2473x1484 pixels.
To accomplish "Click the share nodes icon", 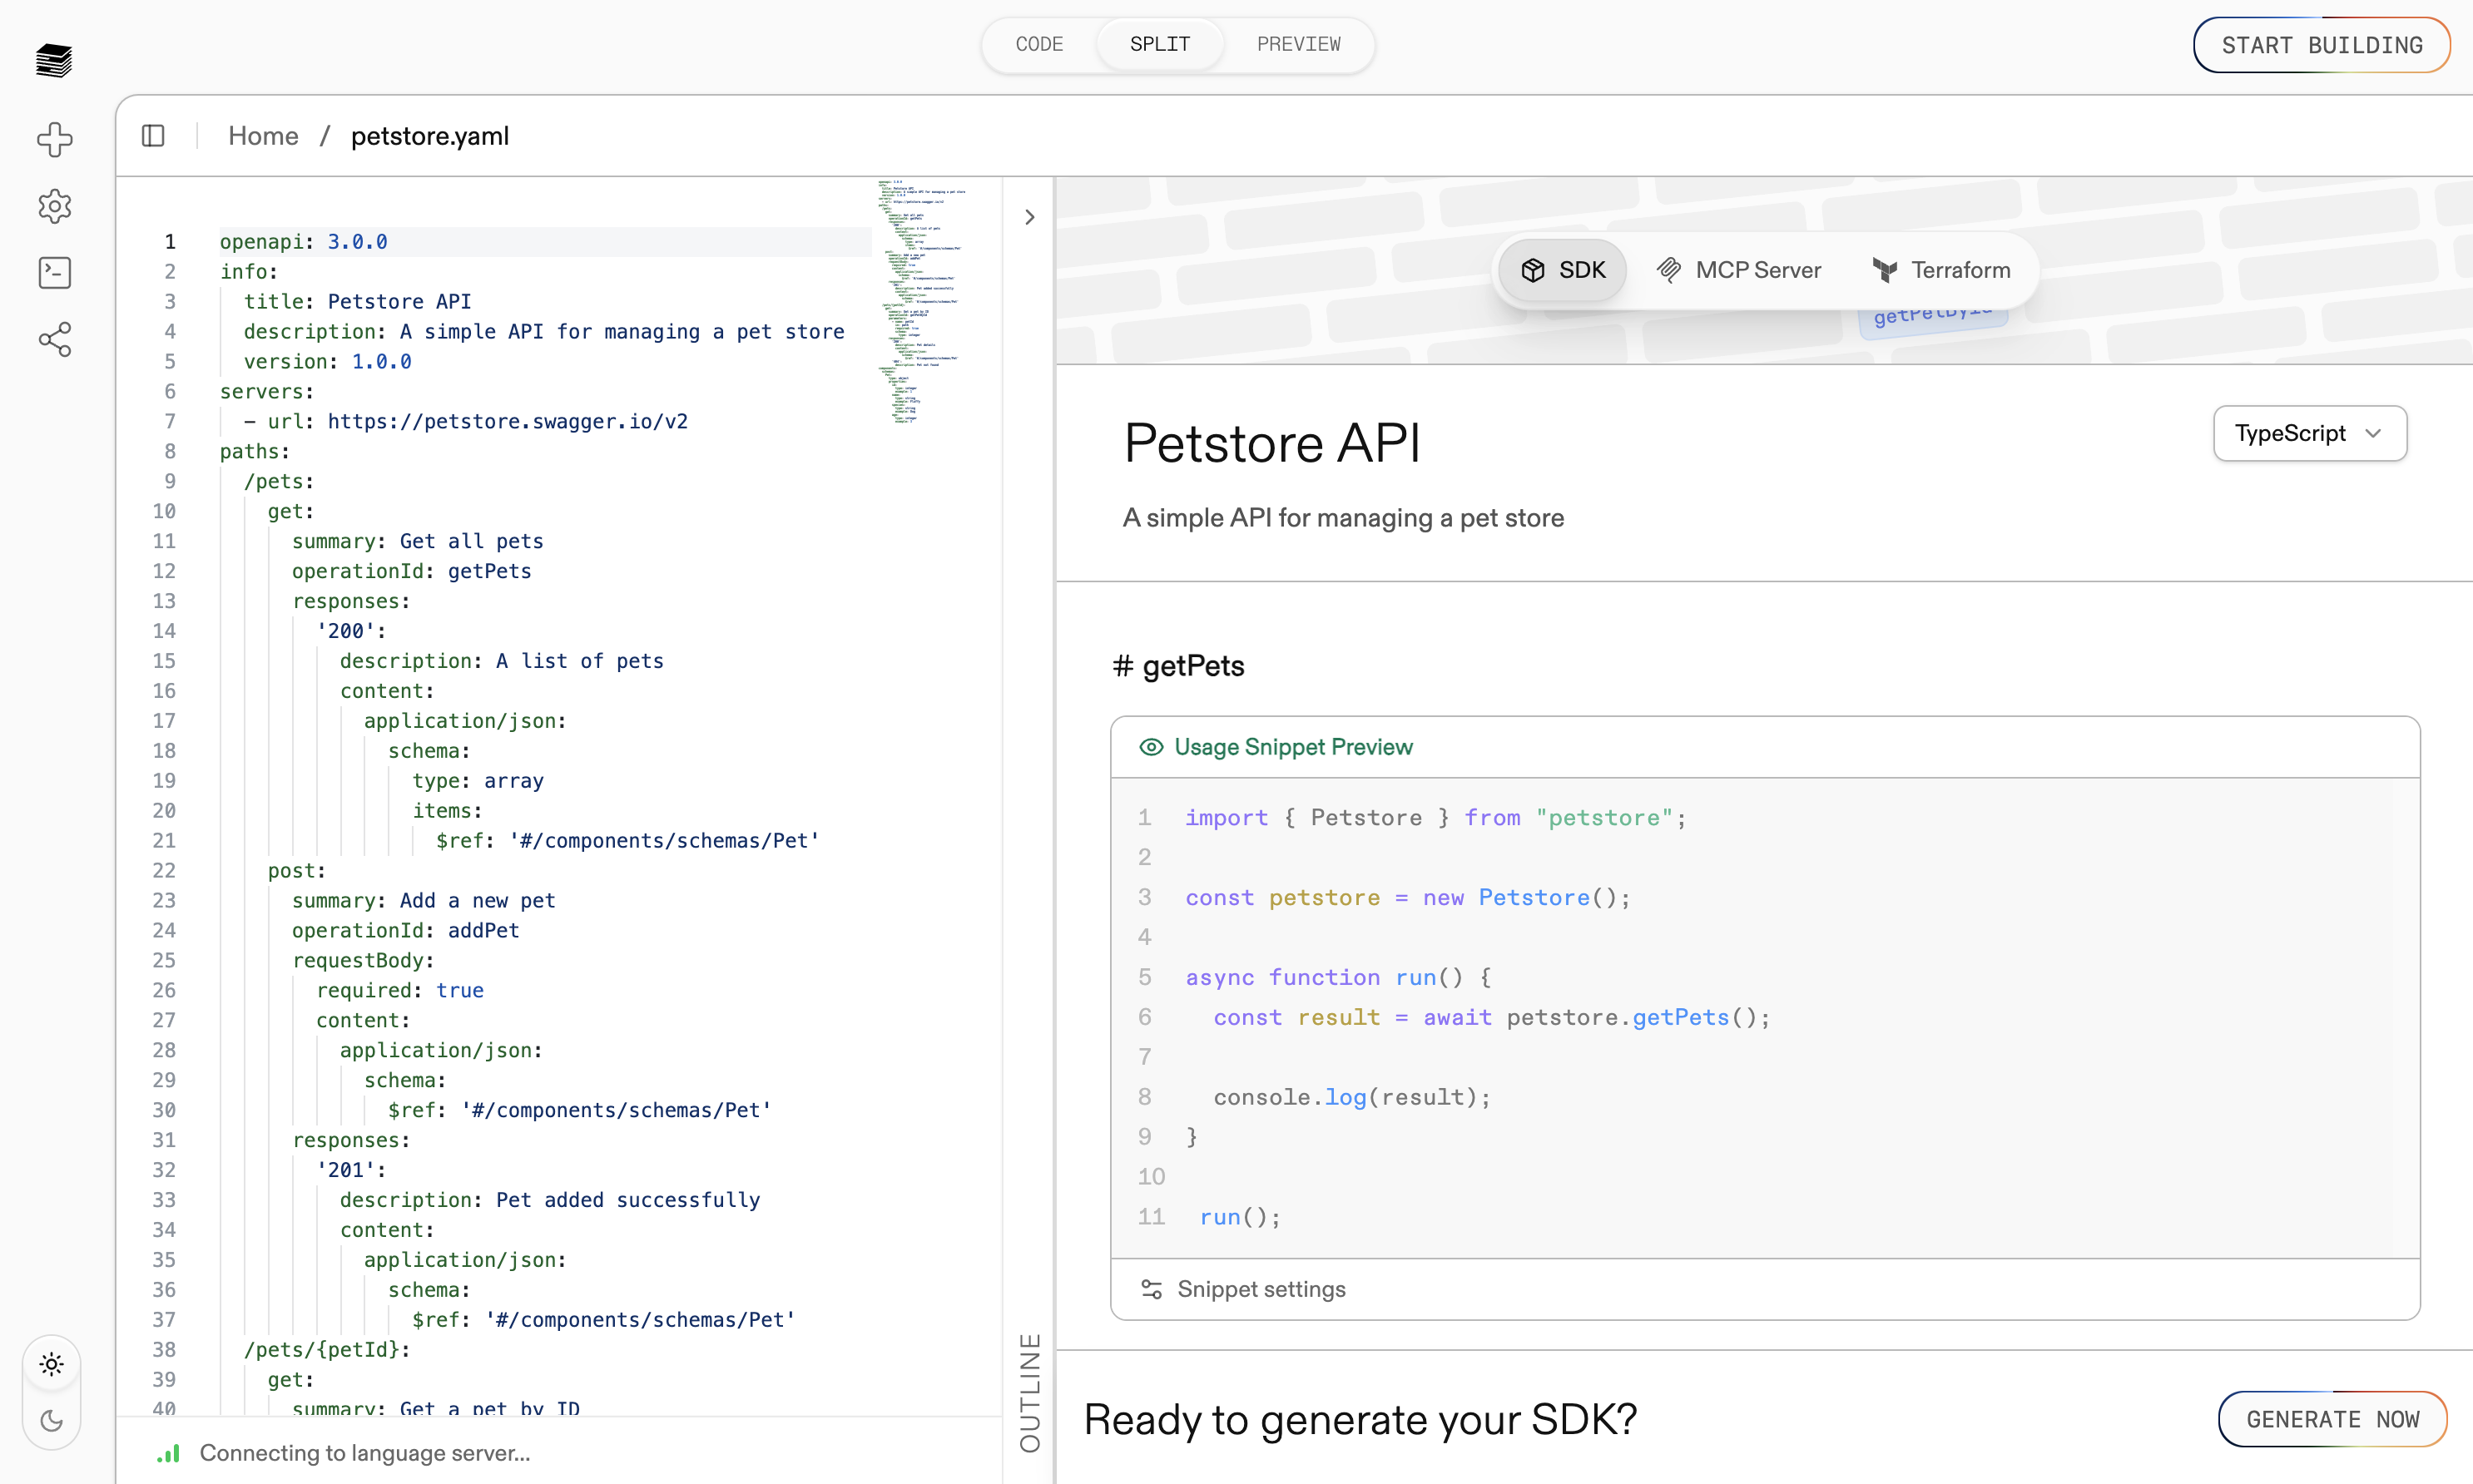I will click(x=54, y=339).
